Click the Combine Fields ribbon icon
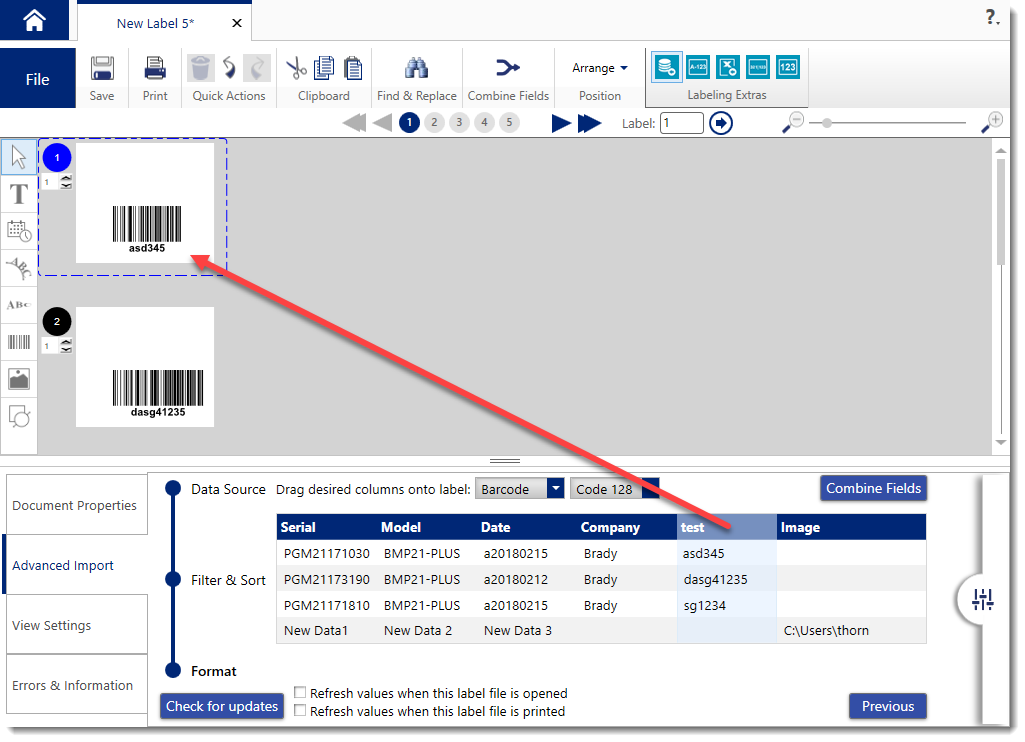This screenshot has height=742, width=1025. coord(508,67)
